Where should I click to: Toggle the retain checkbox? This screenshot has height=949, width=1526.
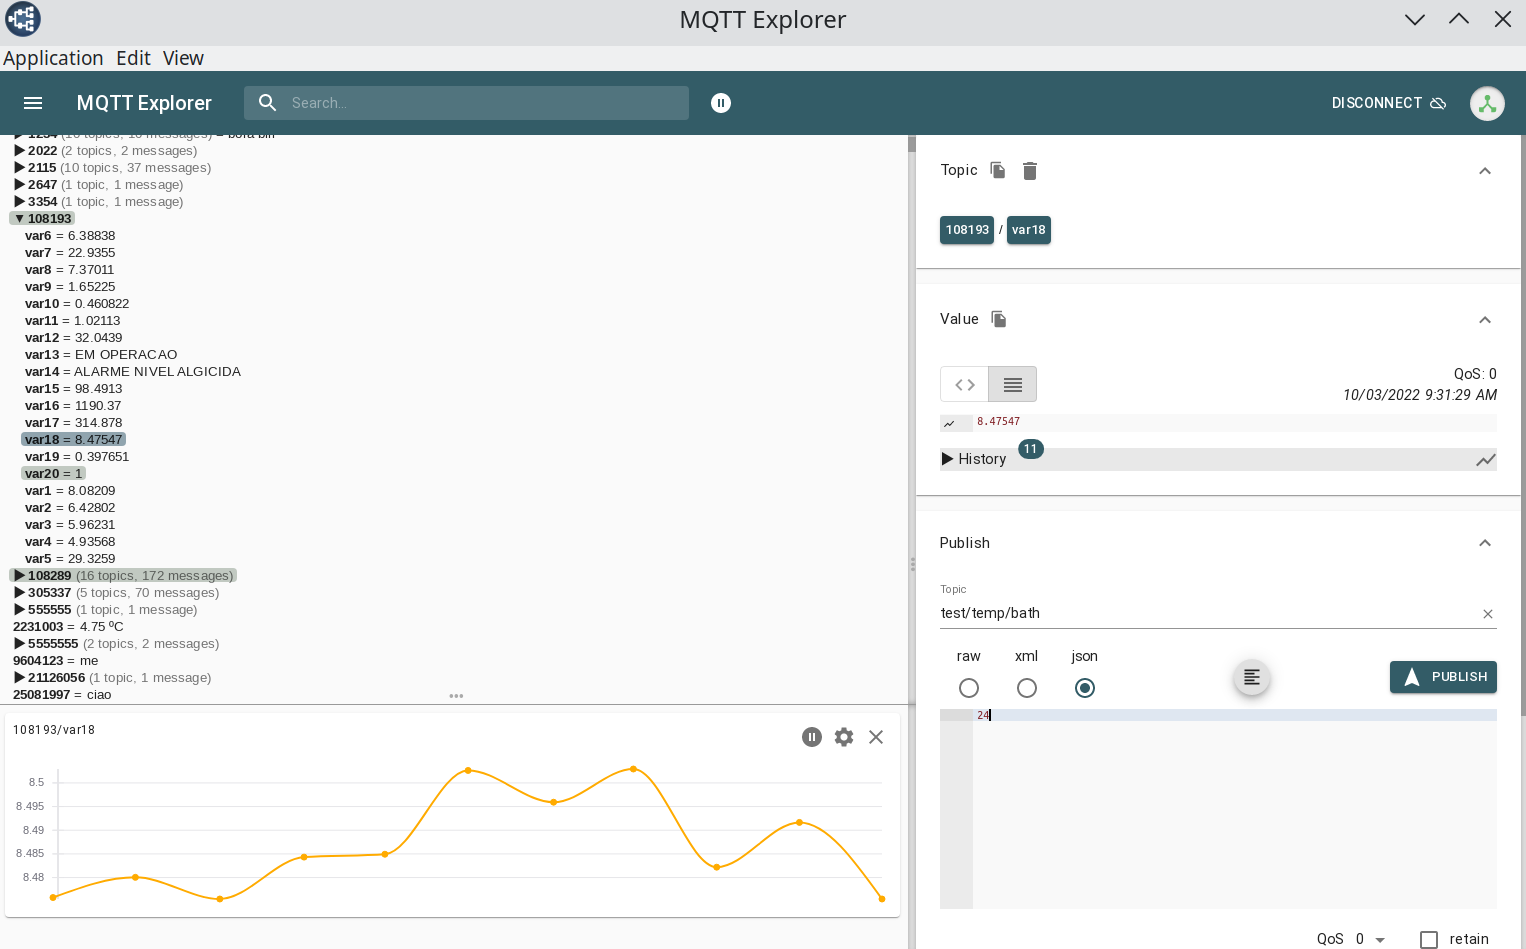coord(1429,939)
